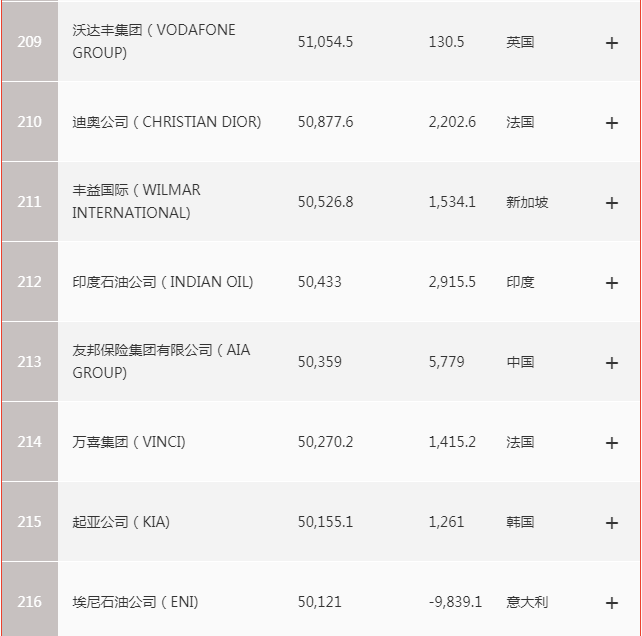Image resolution: width=642 pixels, height=636 pixels.
Task: Expand the Vodafone Group row details
Action: [x=612, y=43]
